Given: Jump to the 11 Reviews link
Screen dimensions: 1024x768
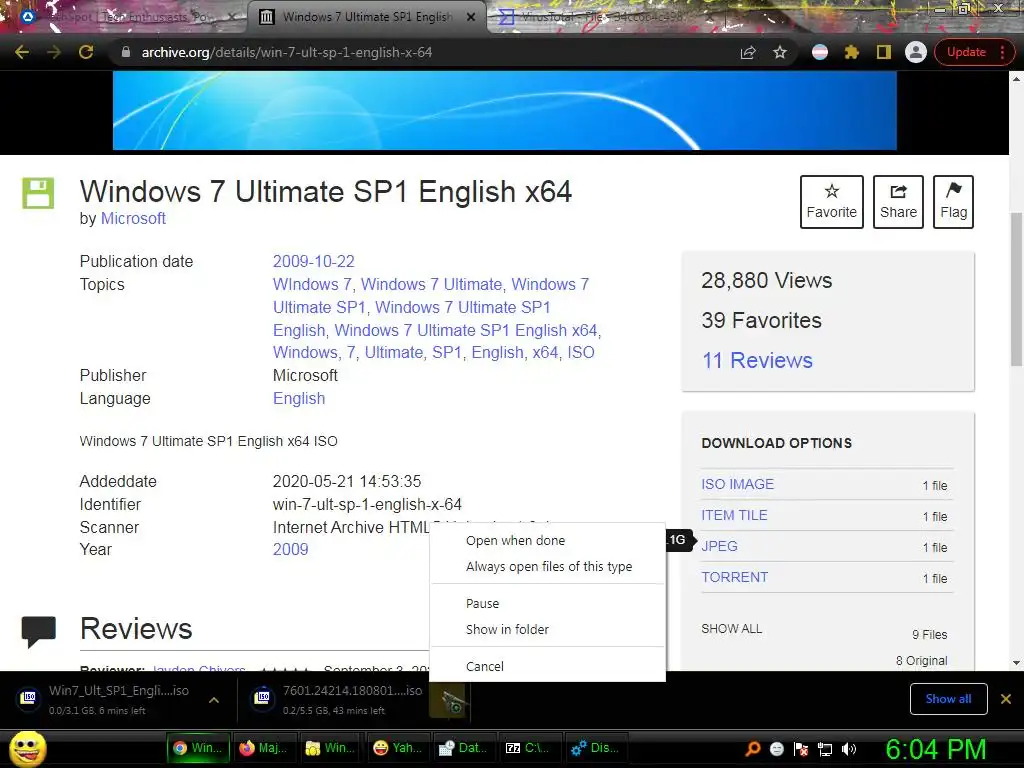Looking at the screenshot, I should point(757,360).
